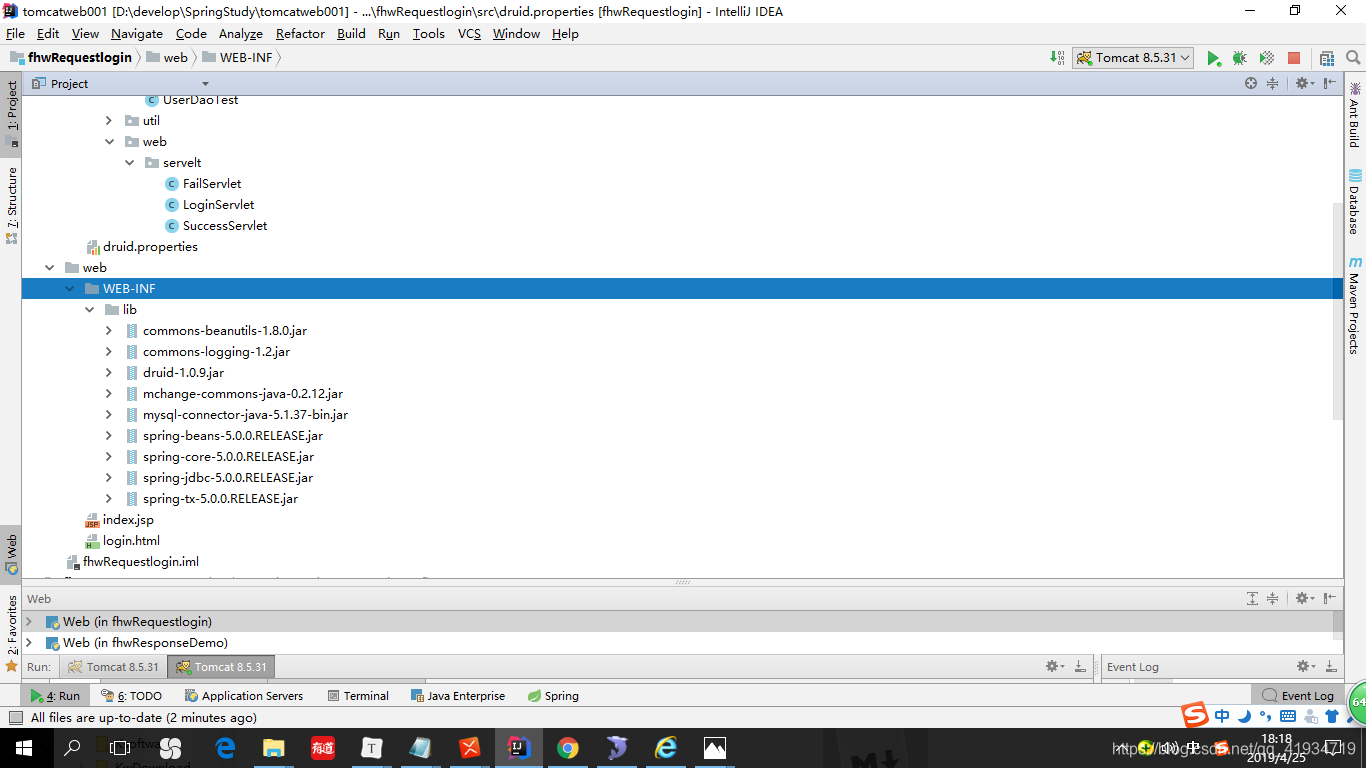Open Web panel settings gear

[x=1303, y=599]
